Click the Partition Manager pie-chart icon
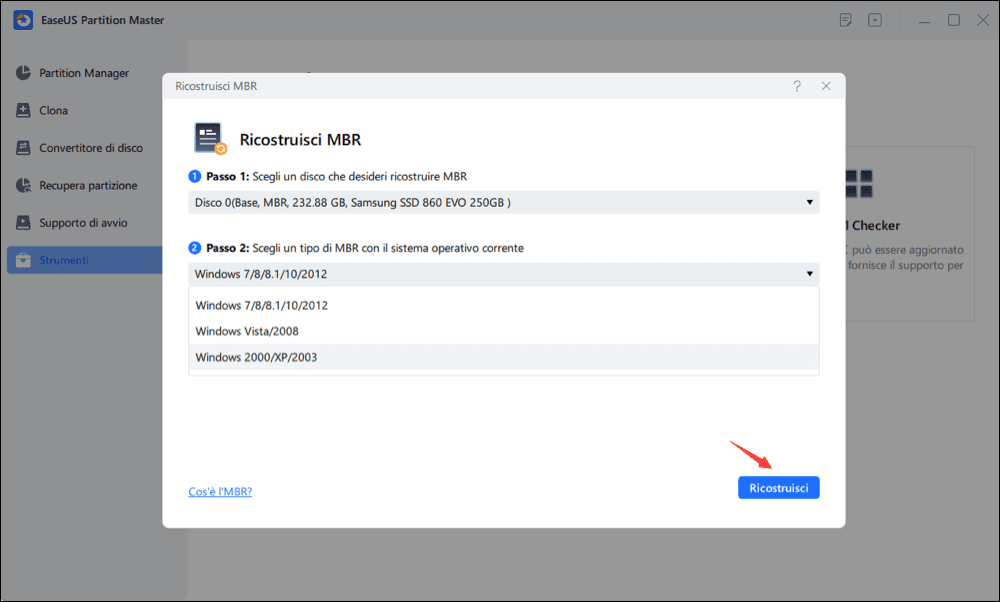 [23, 73]
